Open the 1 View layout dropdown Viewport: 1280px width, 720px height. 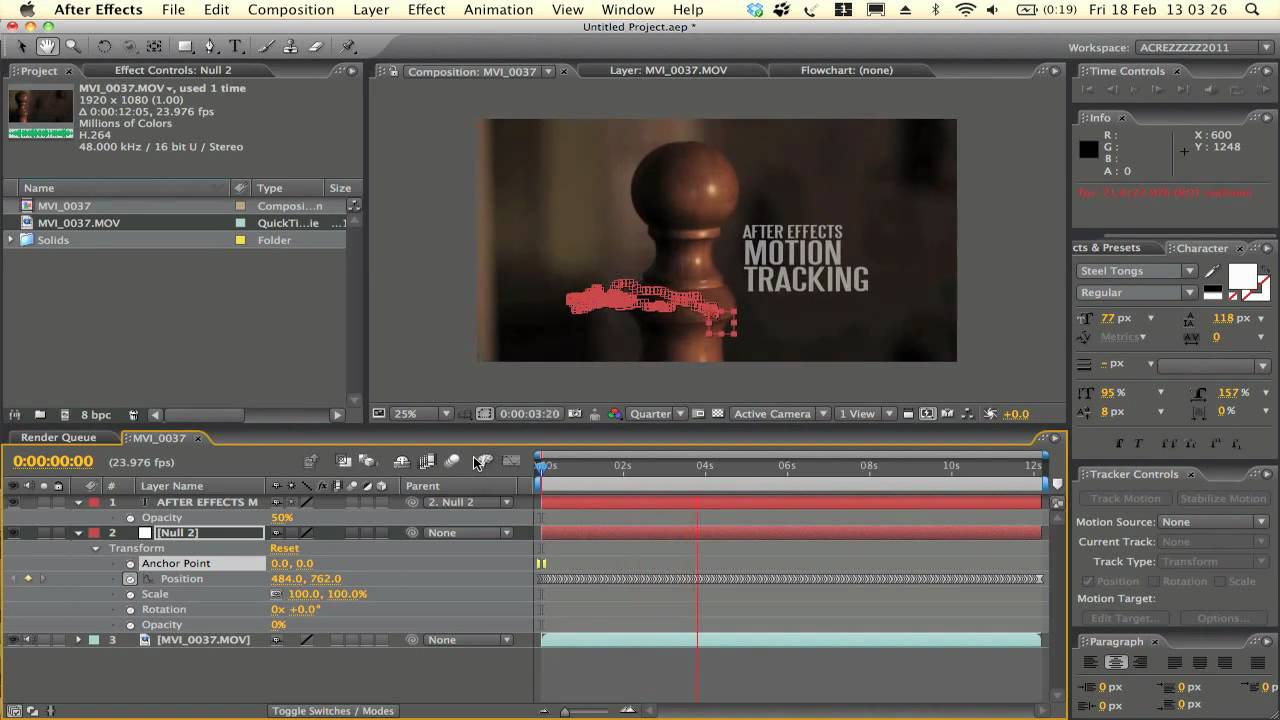(863, 414)
